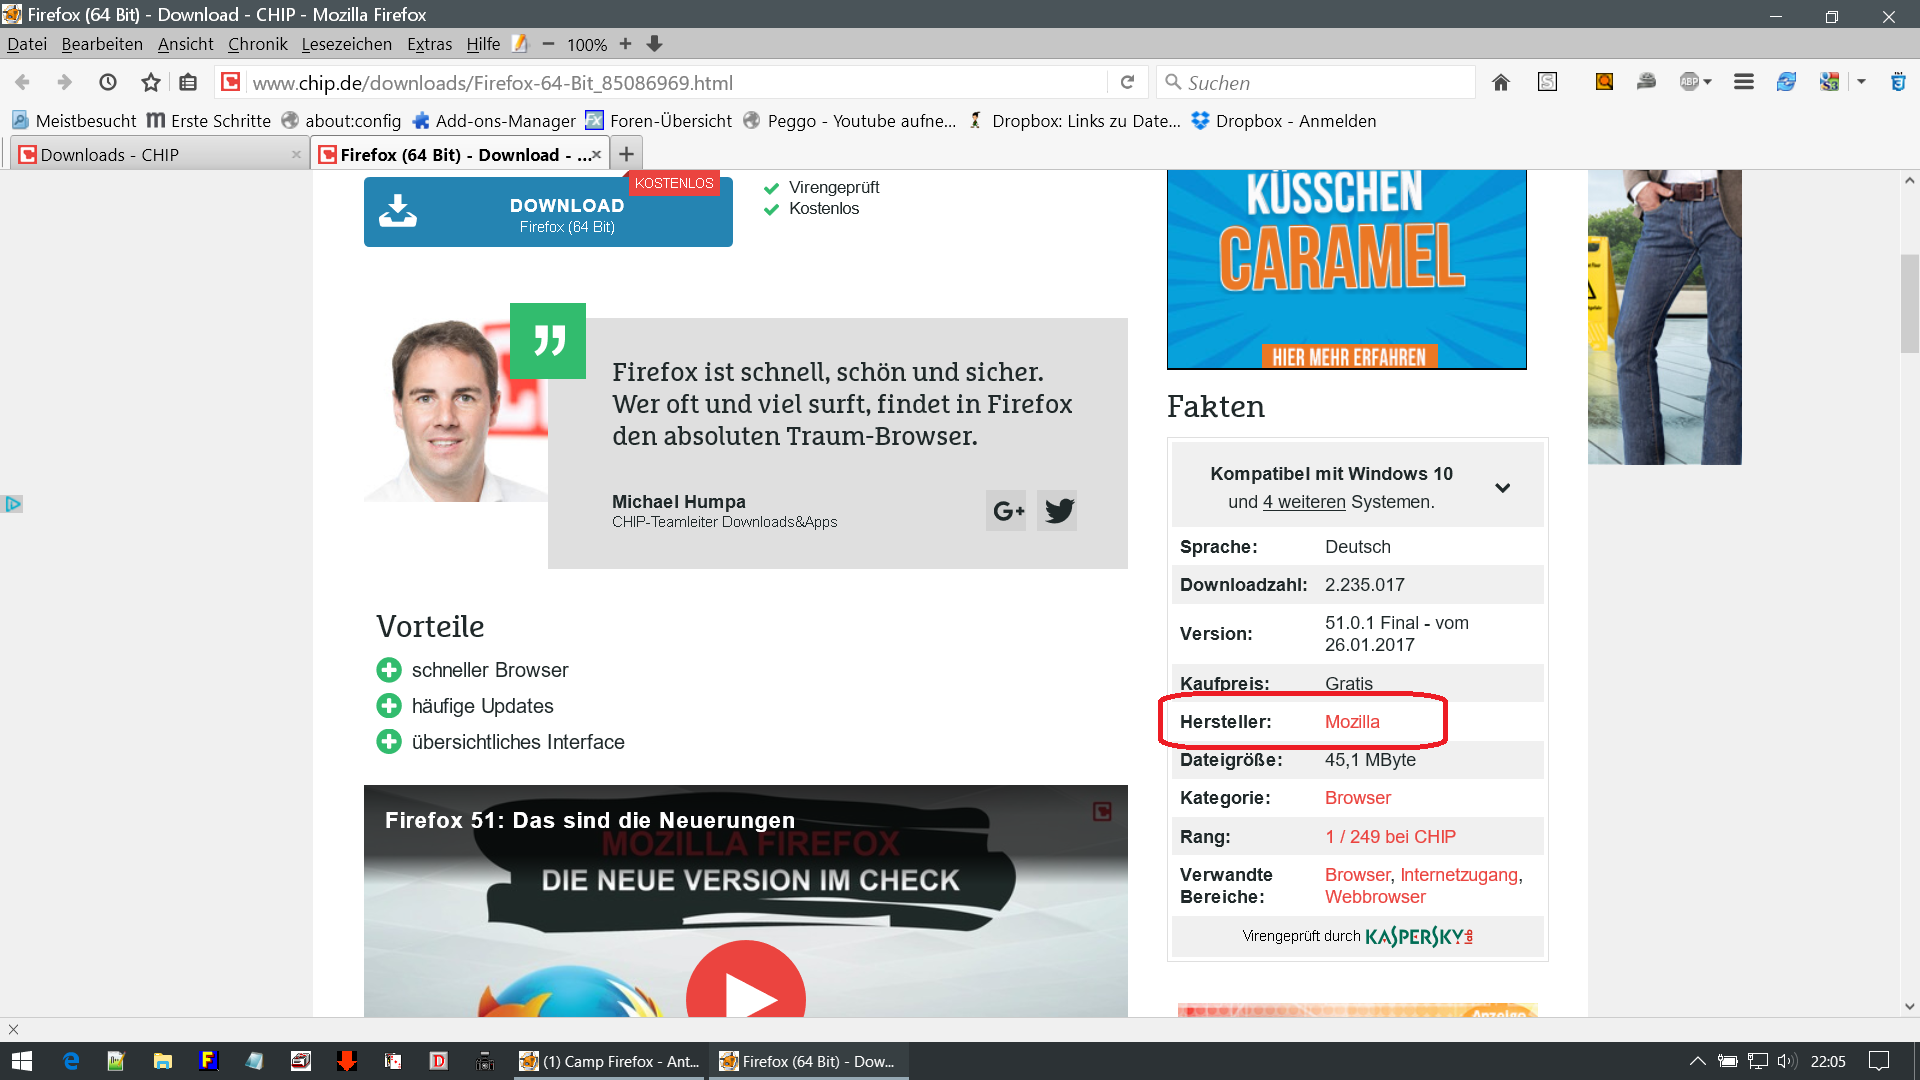Reload the current page

[1127, 83]
